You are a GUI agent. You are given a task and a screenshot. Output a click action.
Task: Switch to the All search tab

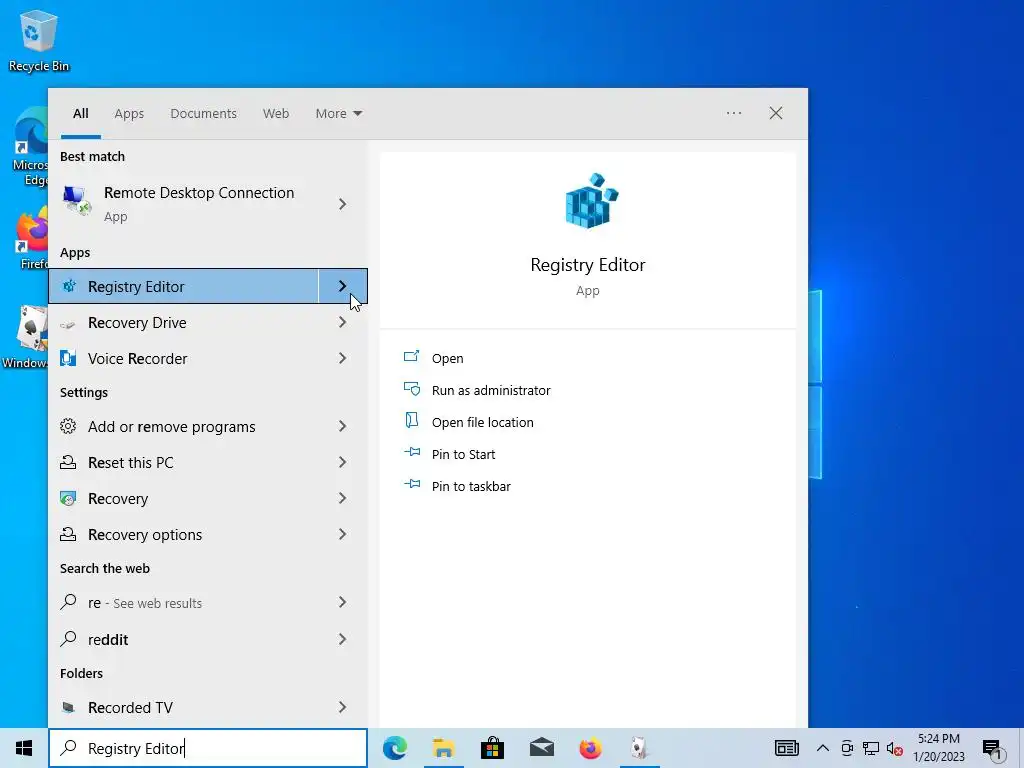tap(81, 114)
